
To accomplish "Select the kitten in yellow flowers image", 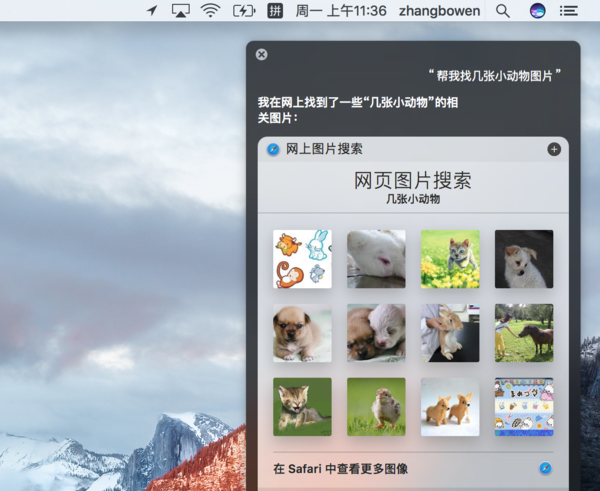I will point(450,259).
